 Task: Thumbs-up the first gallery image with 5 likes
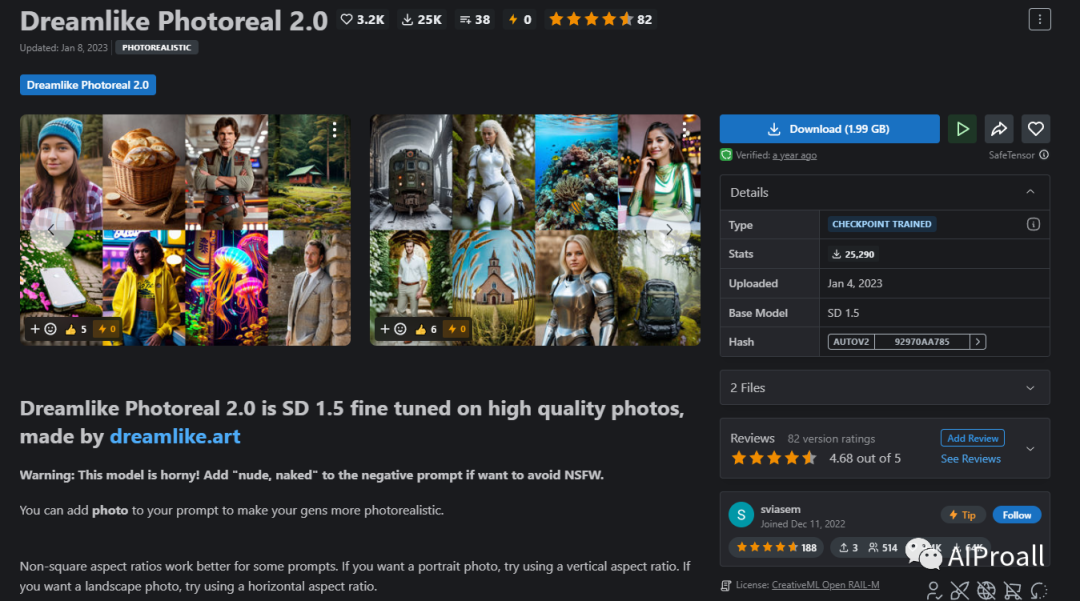[76, 329]
